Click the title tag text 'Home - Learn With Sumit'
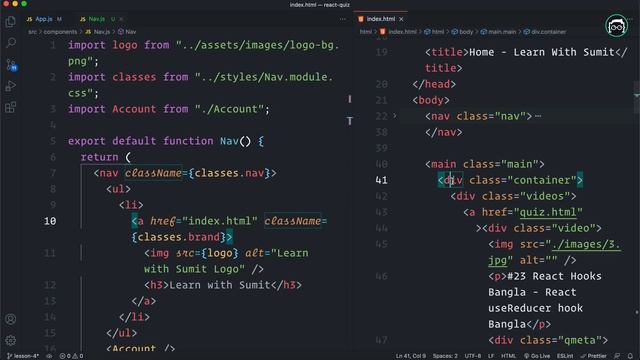Image resolution: width=640 pixels, height=360 pixels. (542, 52)
